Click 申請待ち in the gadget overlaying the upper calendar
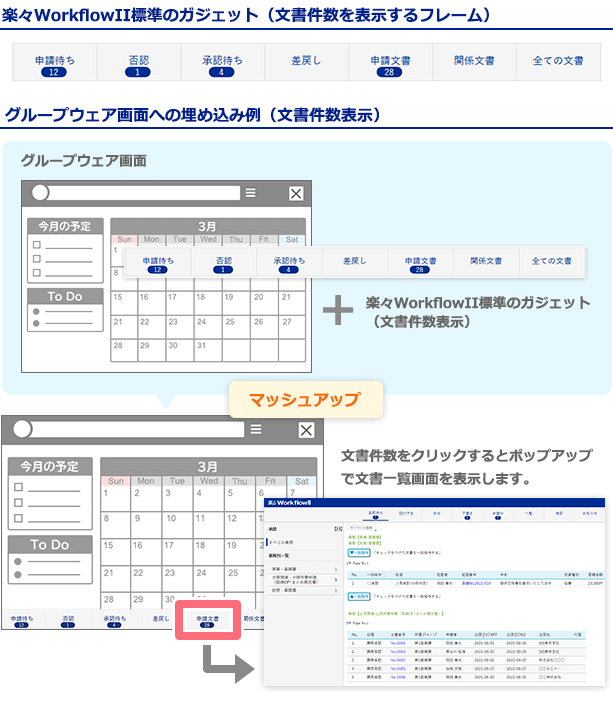 (x=158, y=262)
